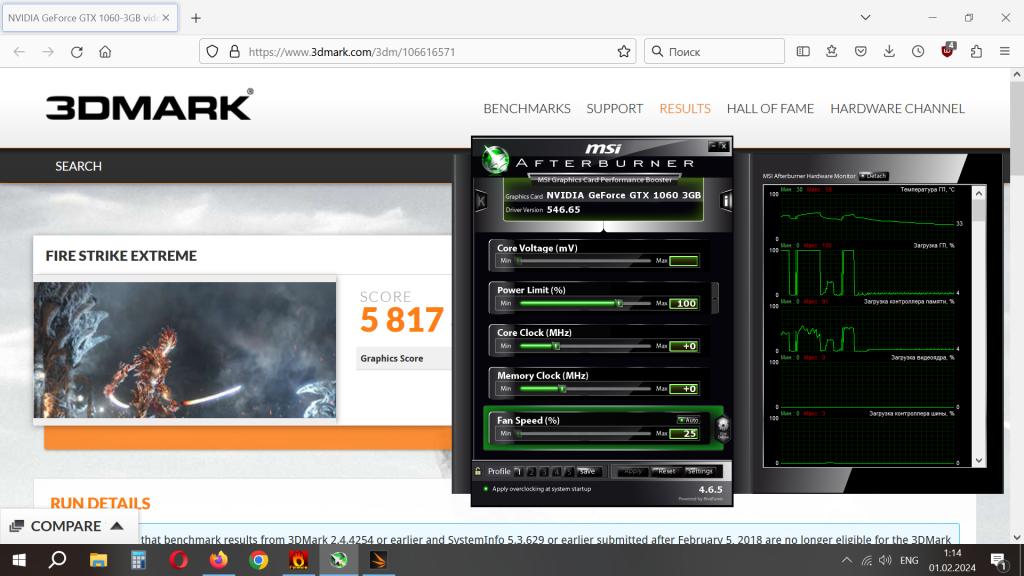Click the SEARCH link in dark bar
The height and width of the screenshot is (576, 1024).
coord(78,166)
